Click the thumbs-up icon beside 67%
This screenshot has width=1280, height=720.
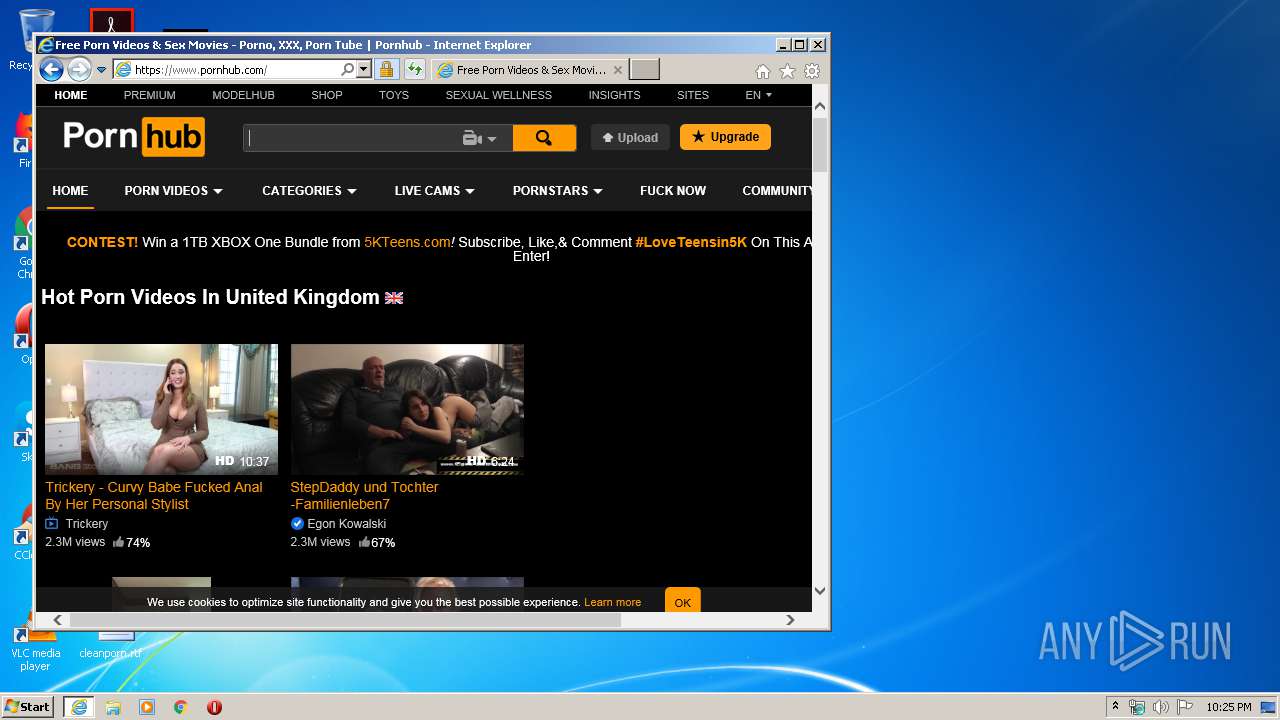pos(364,542)
